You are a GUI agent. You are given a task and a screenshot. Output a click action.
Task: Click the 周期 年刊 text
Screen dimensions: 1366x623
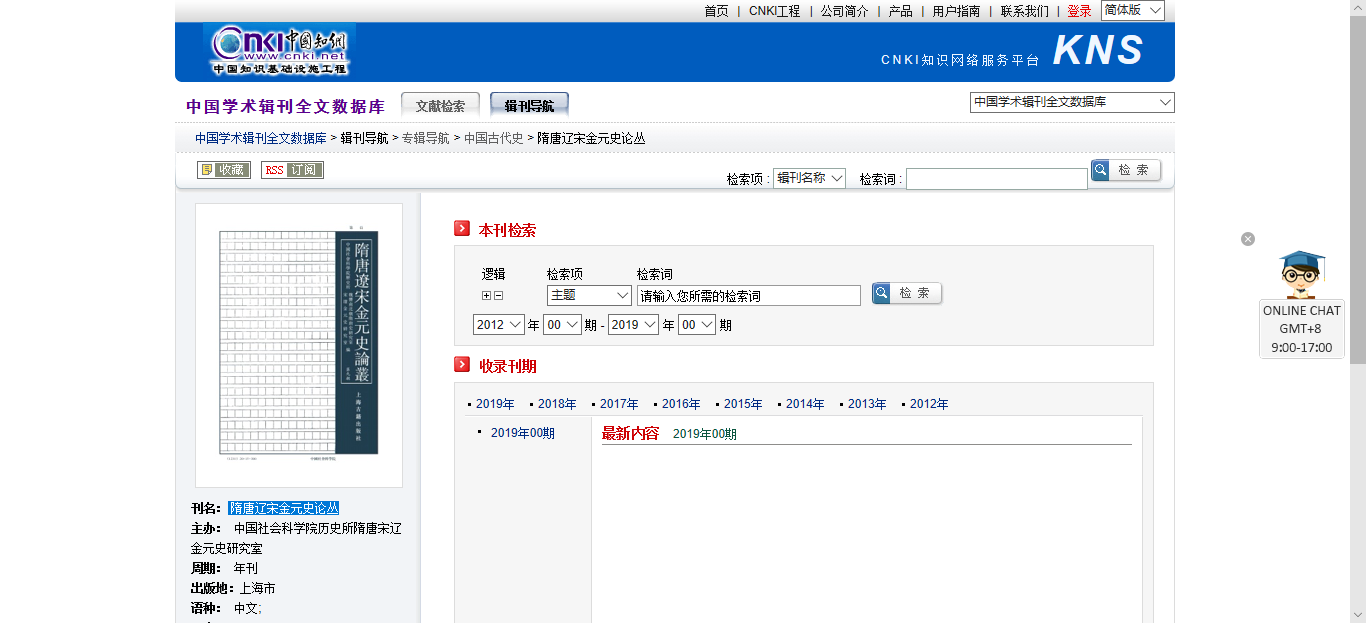tap(224, 568)
